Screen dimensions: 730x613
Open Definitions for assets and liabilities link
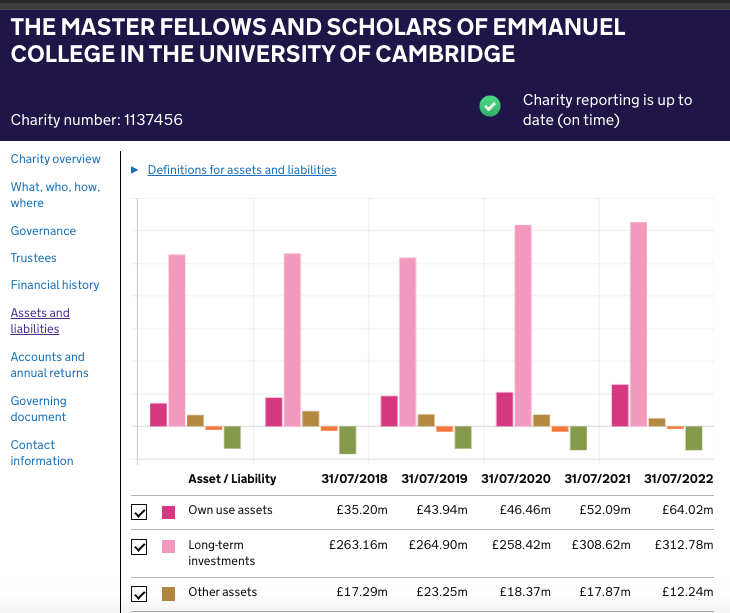[242, 170]
